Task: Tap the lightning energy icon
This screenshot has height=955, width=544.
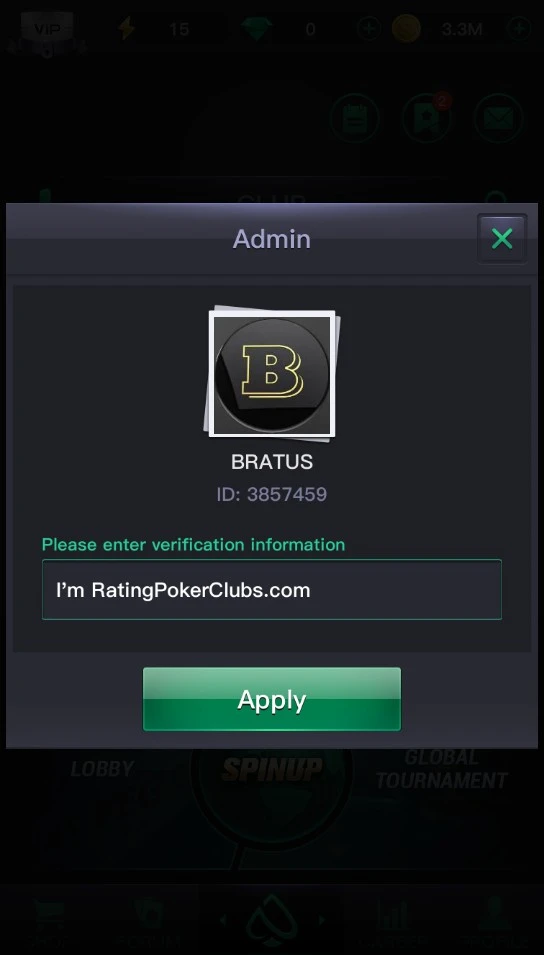Action: tap(127, 28)
